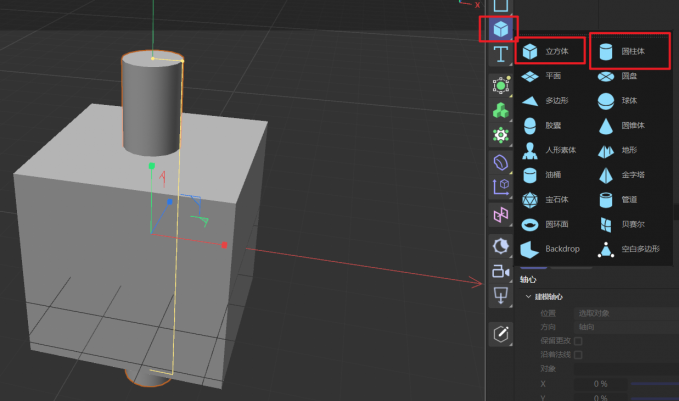Open the green stacked cubes generator tool

[x=501, y=110]
